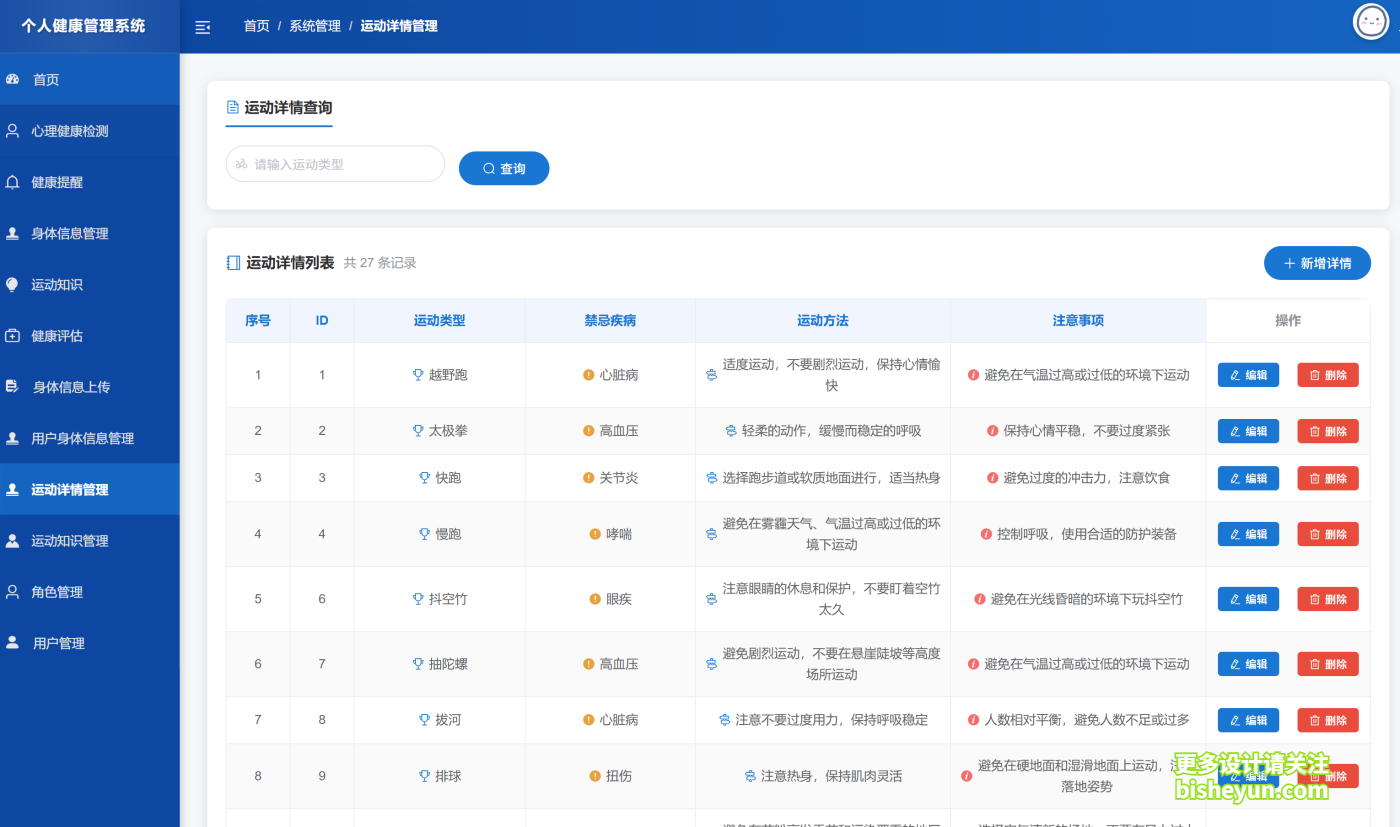Click the 注意事项 column header
1400x827 pixels.
pyautogui.click(x=1078, y=321)
